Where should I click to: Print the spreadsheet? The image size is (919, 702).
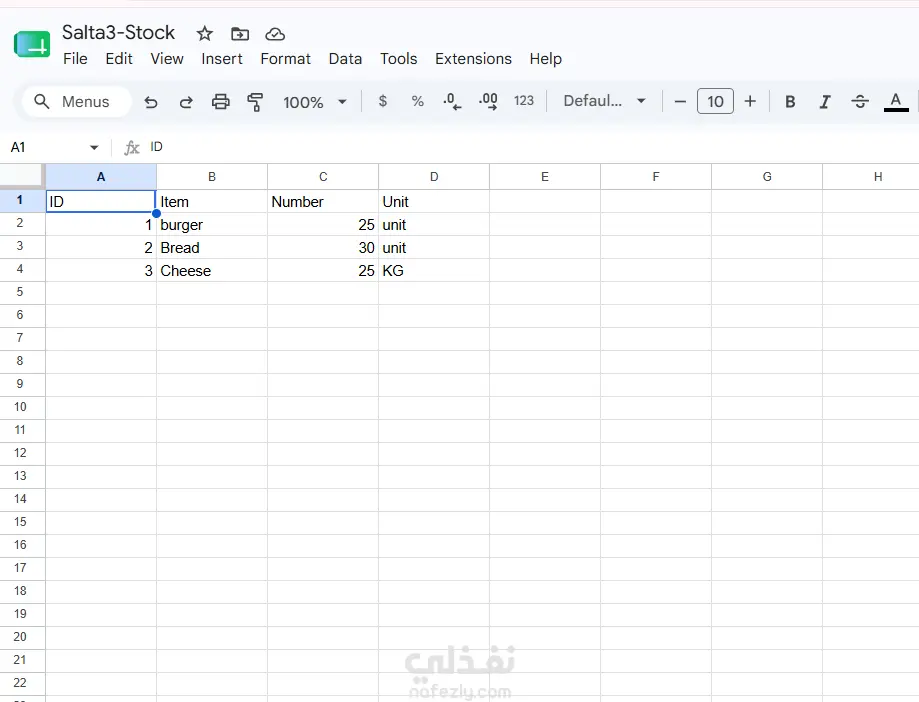[x=220, y=102]
